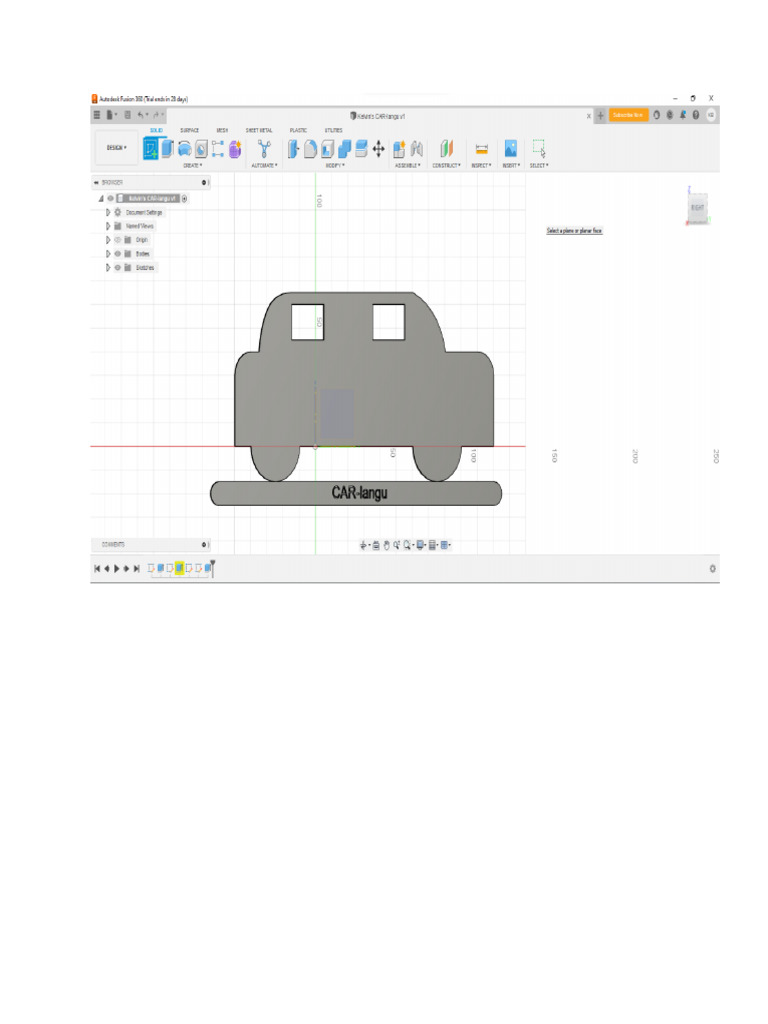Open Display Settings in navigation bar

tap(421, 545)
